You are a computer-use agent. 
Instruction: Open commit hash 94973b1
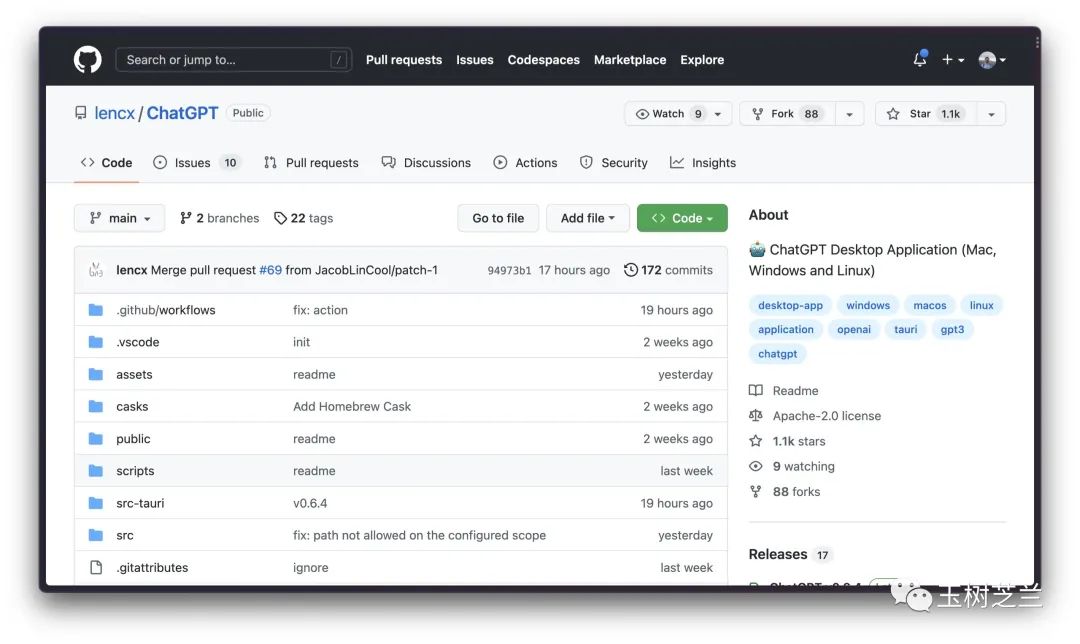click(509, 271)
